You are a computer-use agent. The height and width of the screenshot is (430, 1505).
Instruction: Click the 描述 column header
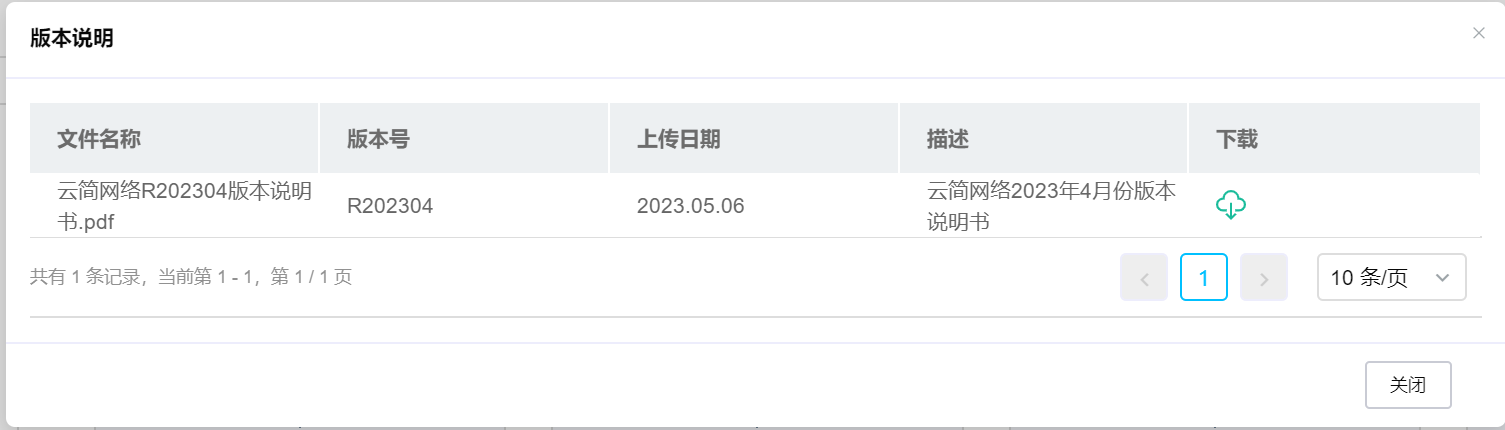pyautogui.click(x=947, y=139)
